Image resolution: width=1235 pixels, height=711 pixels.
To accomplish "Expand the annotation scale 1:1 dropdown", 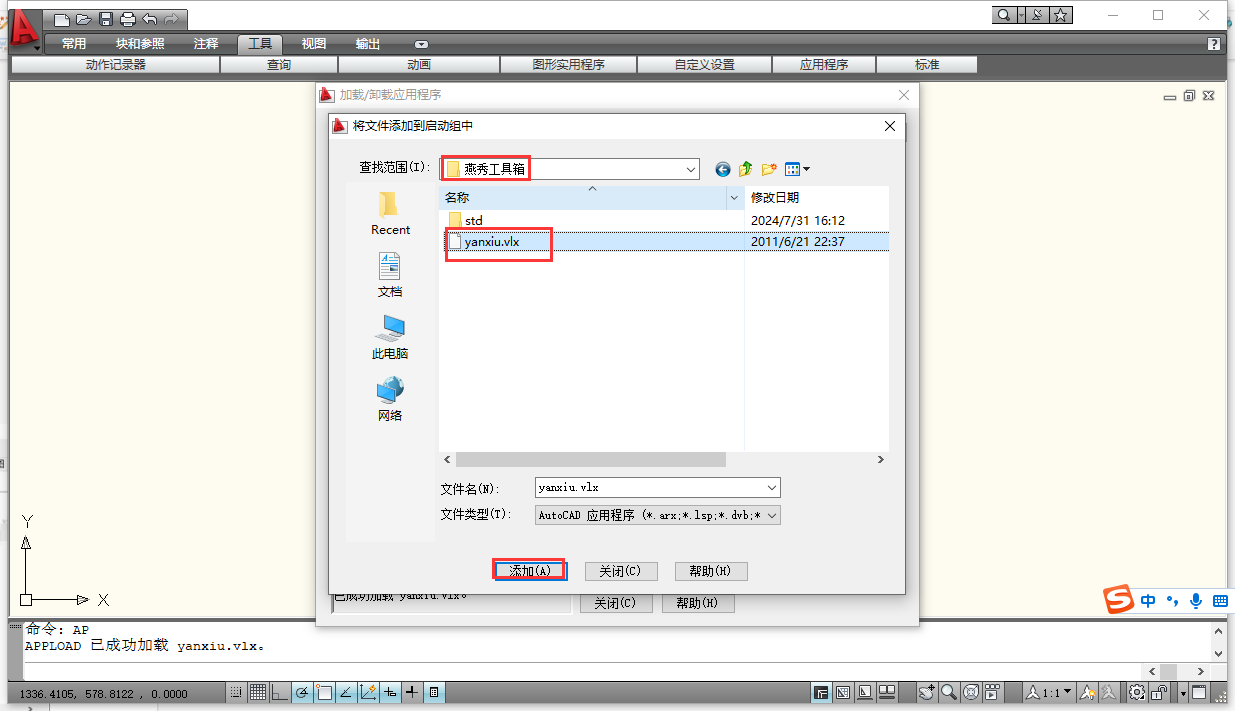I will 1067,692.
